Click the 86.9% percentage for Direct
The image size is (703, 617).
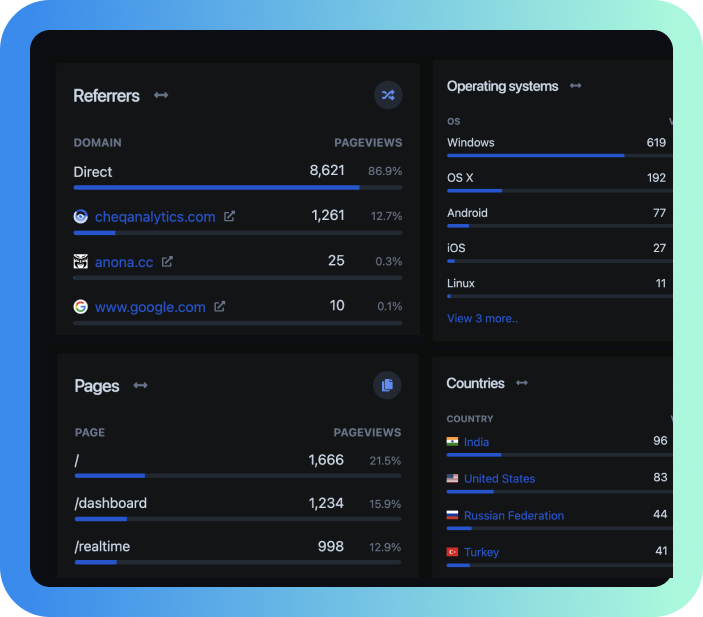(x=385, y=171)
